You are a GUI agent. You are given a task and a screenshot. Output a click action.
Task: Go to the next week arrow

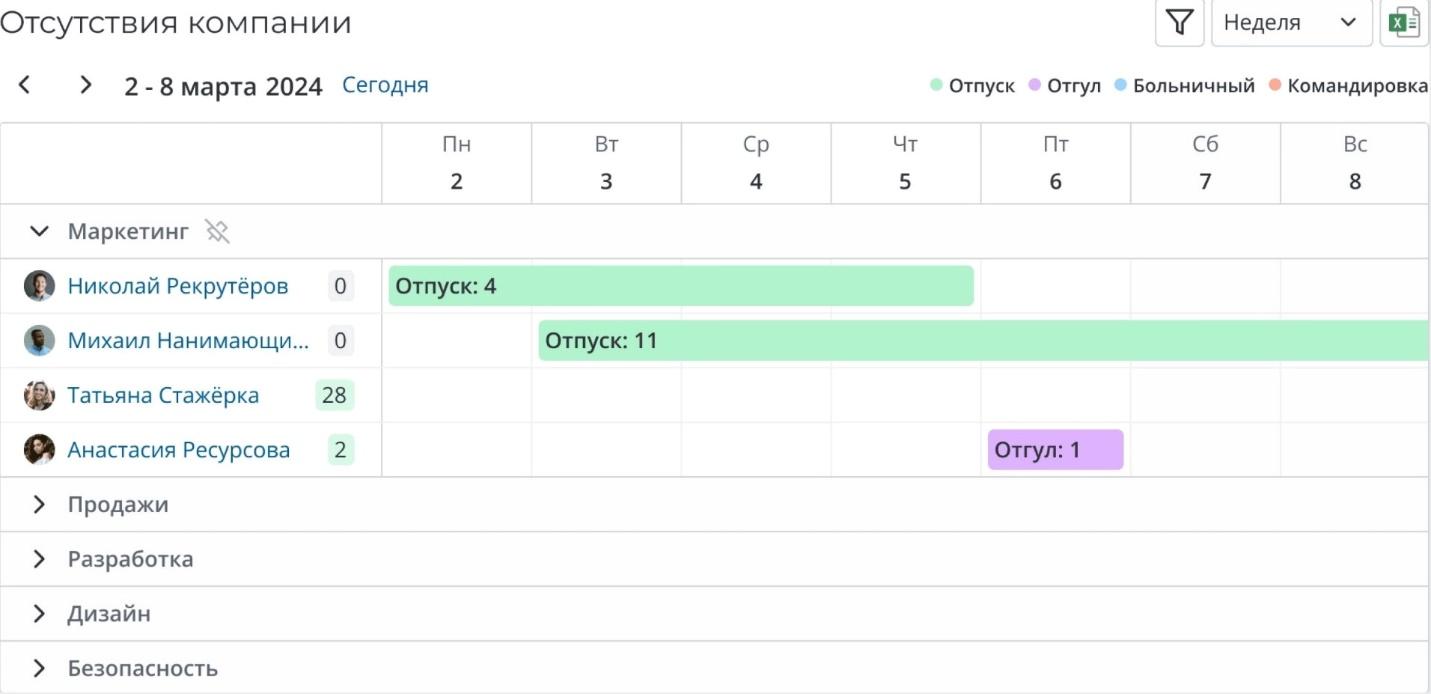tap(86, 85)
